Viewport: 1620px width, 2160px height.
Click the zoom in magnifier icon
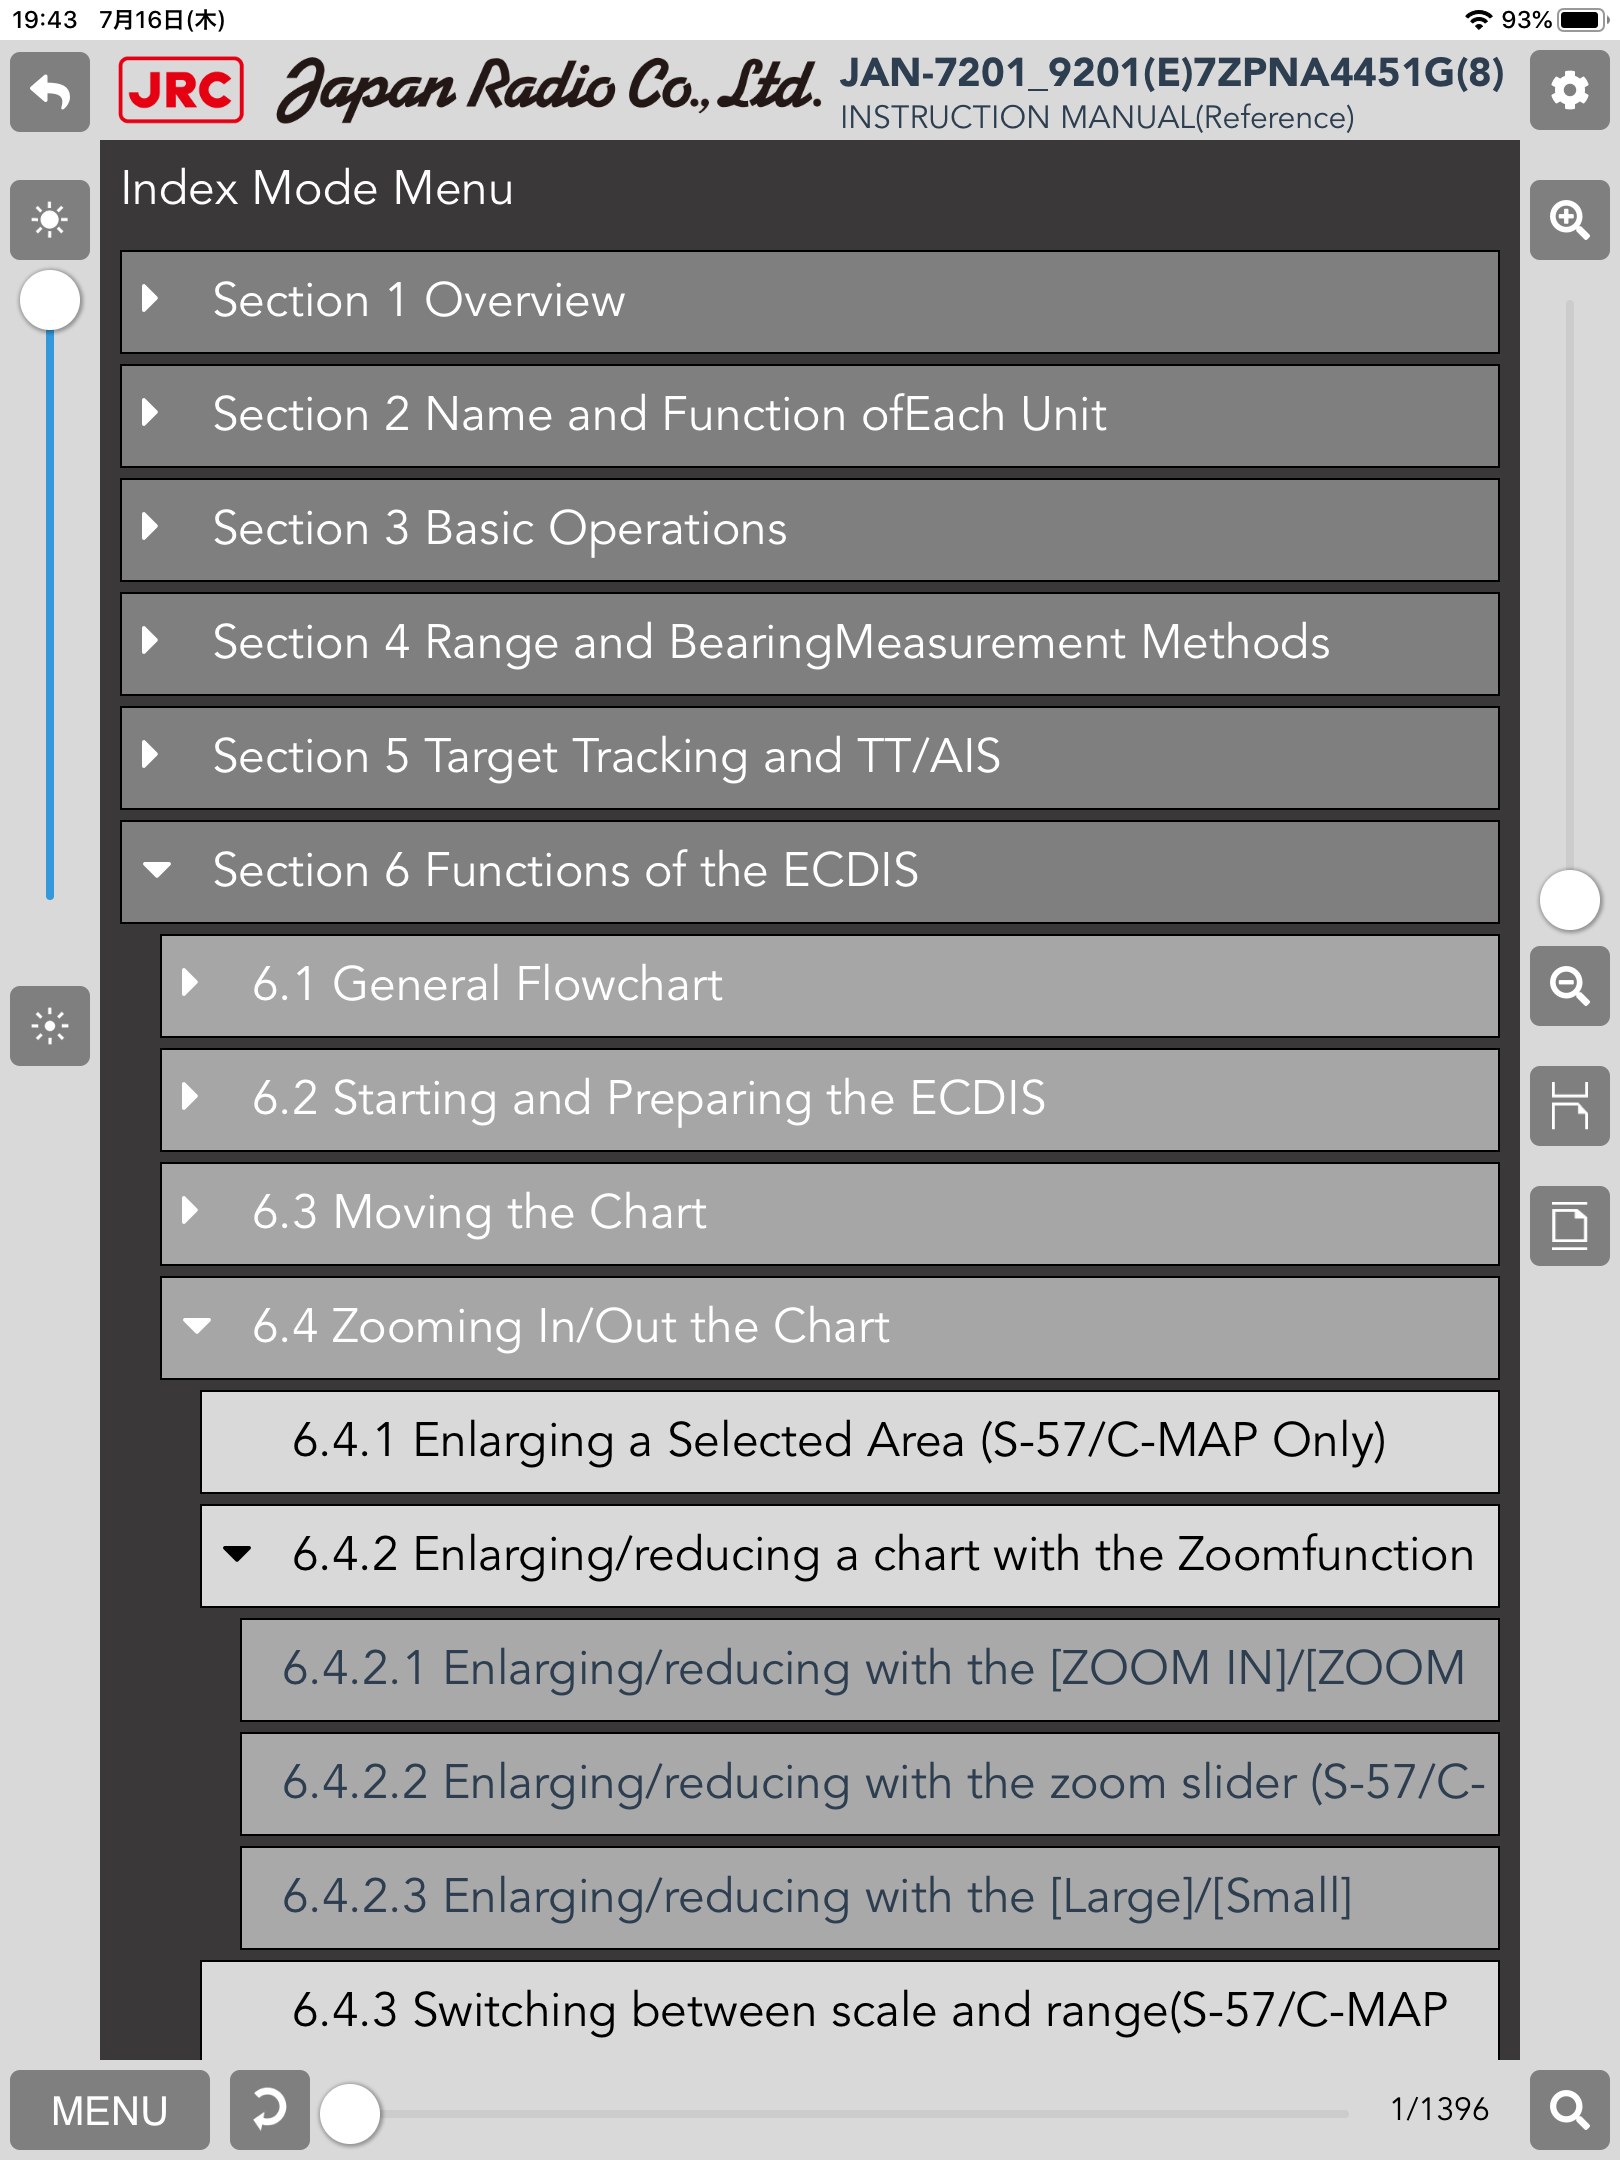point(1569,219)
